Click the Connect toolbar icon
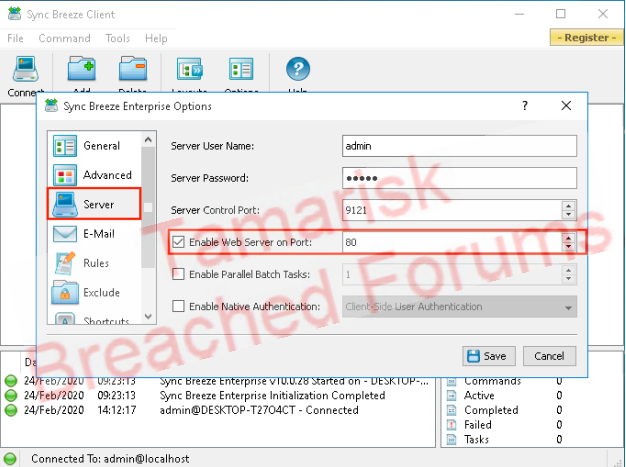This screenshot has width=626, height=467. click(x=26, y=69)
